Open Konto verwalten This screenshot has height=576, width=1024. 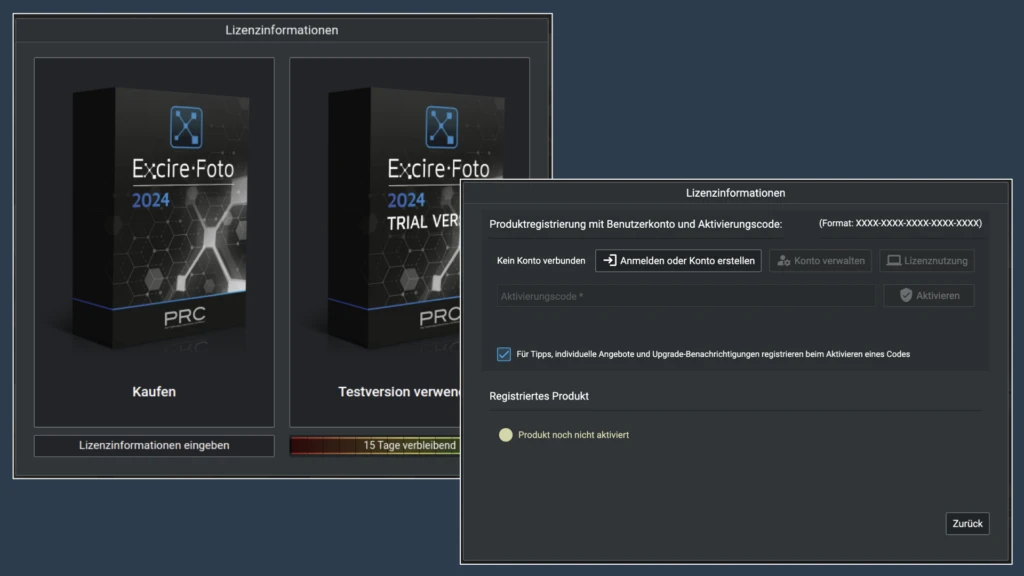tap(820, 261)
